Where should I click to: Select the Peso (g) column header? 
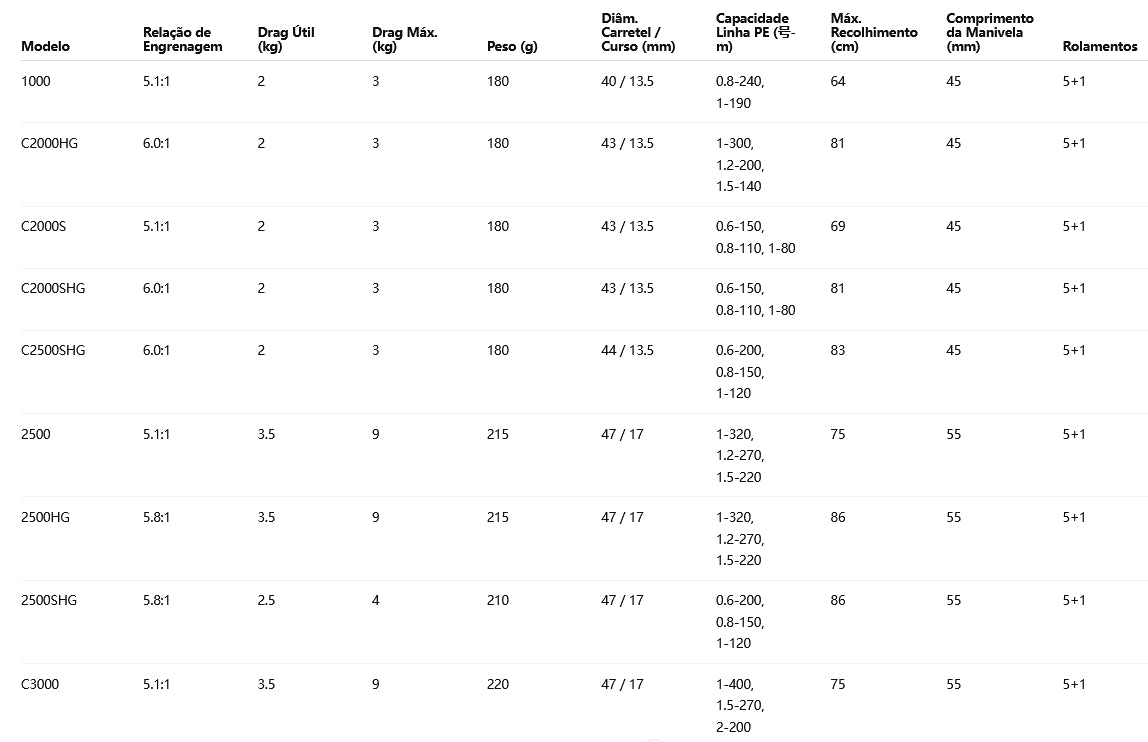pos(512,47)
